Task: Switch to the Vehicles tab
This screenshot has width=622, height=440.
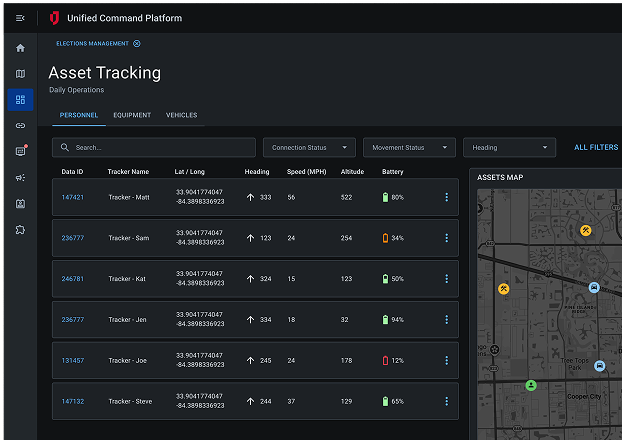Action: 181,116
